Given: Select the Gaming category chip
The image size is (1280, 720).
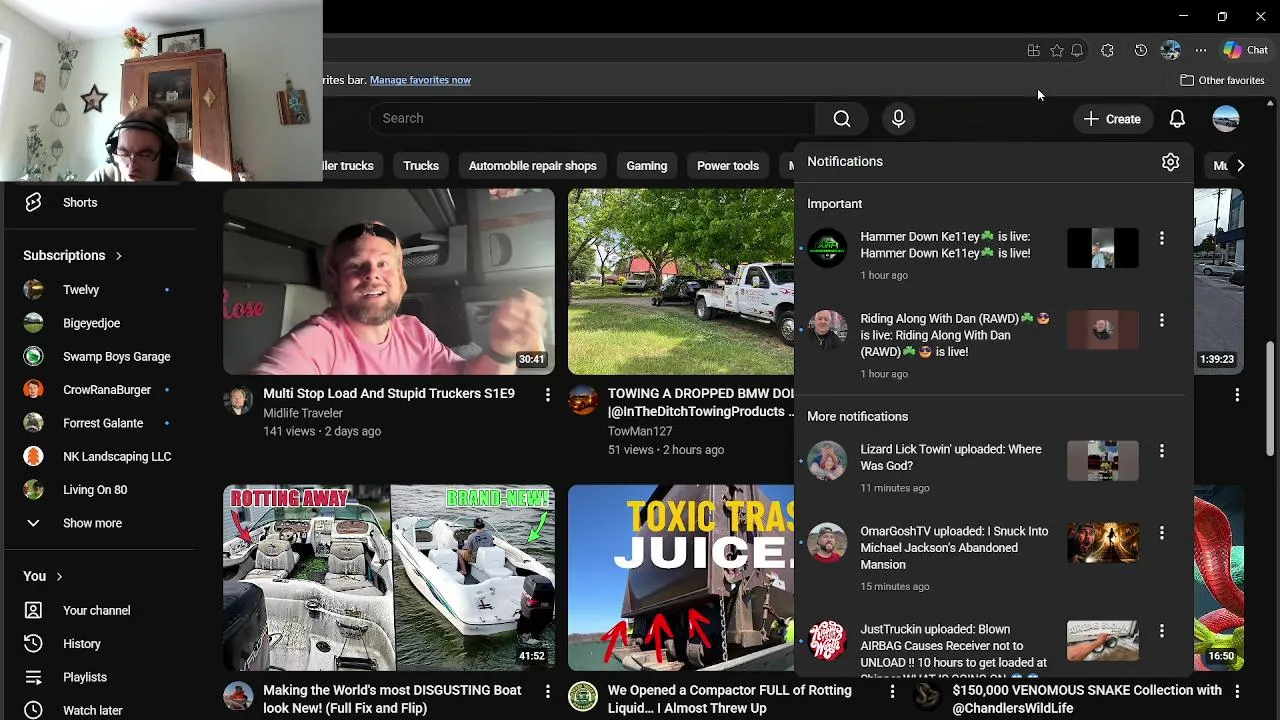Looking at the screenshot, I should [646, 166].
